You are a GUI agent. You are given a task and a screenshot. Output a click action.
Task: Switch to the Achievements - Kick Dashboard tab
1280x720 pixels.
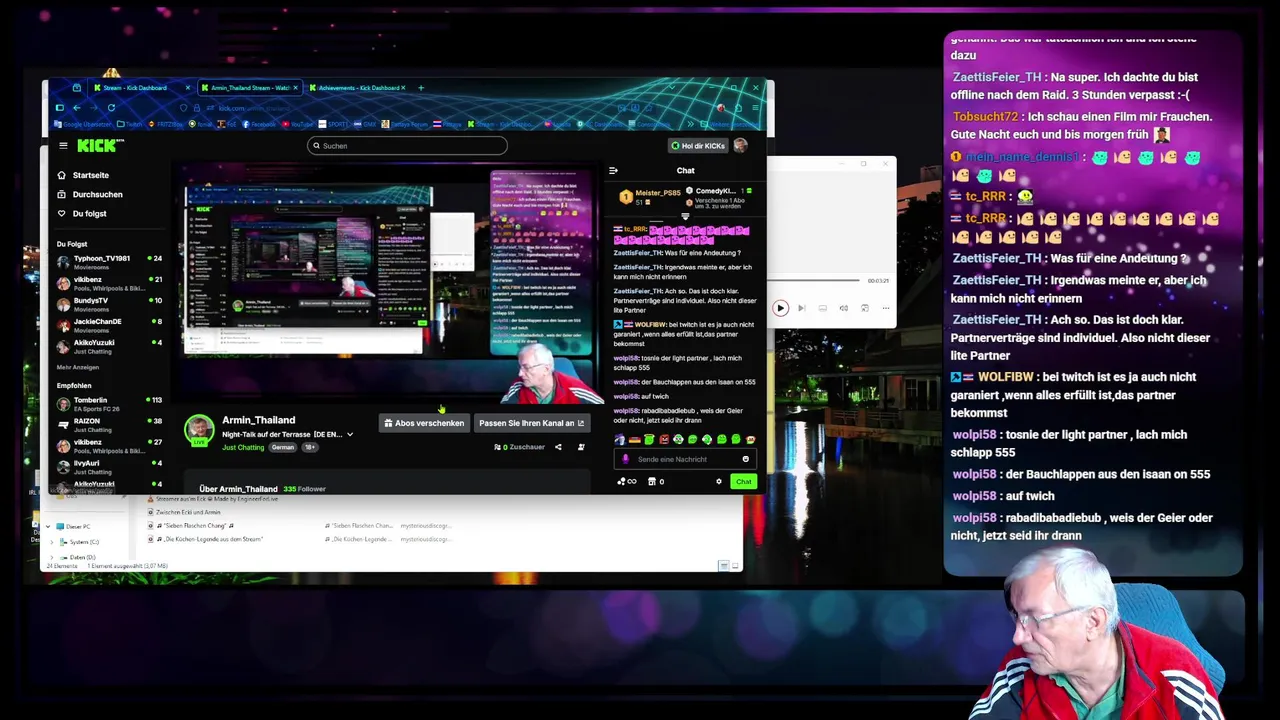(x=358, y=88)
